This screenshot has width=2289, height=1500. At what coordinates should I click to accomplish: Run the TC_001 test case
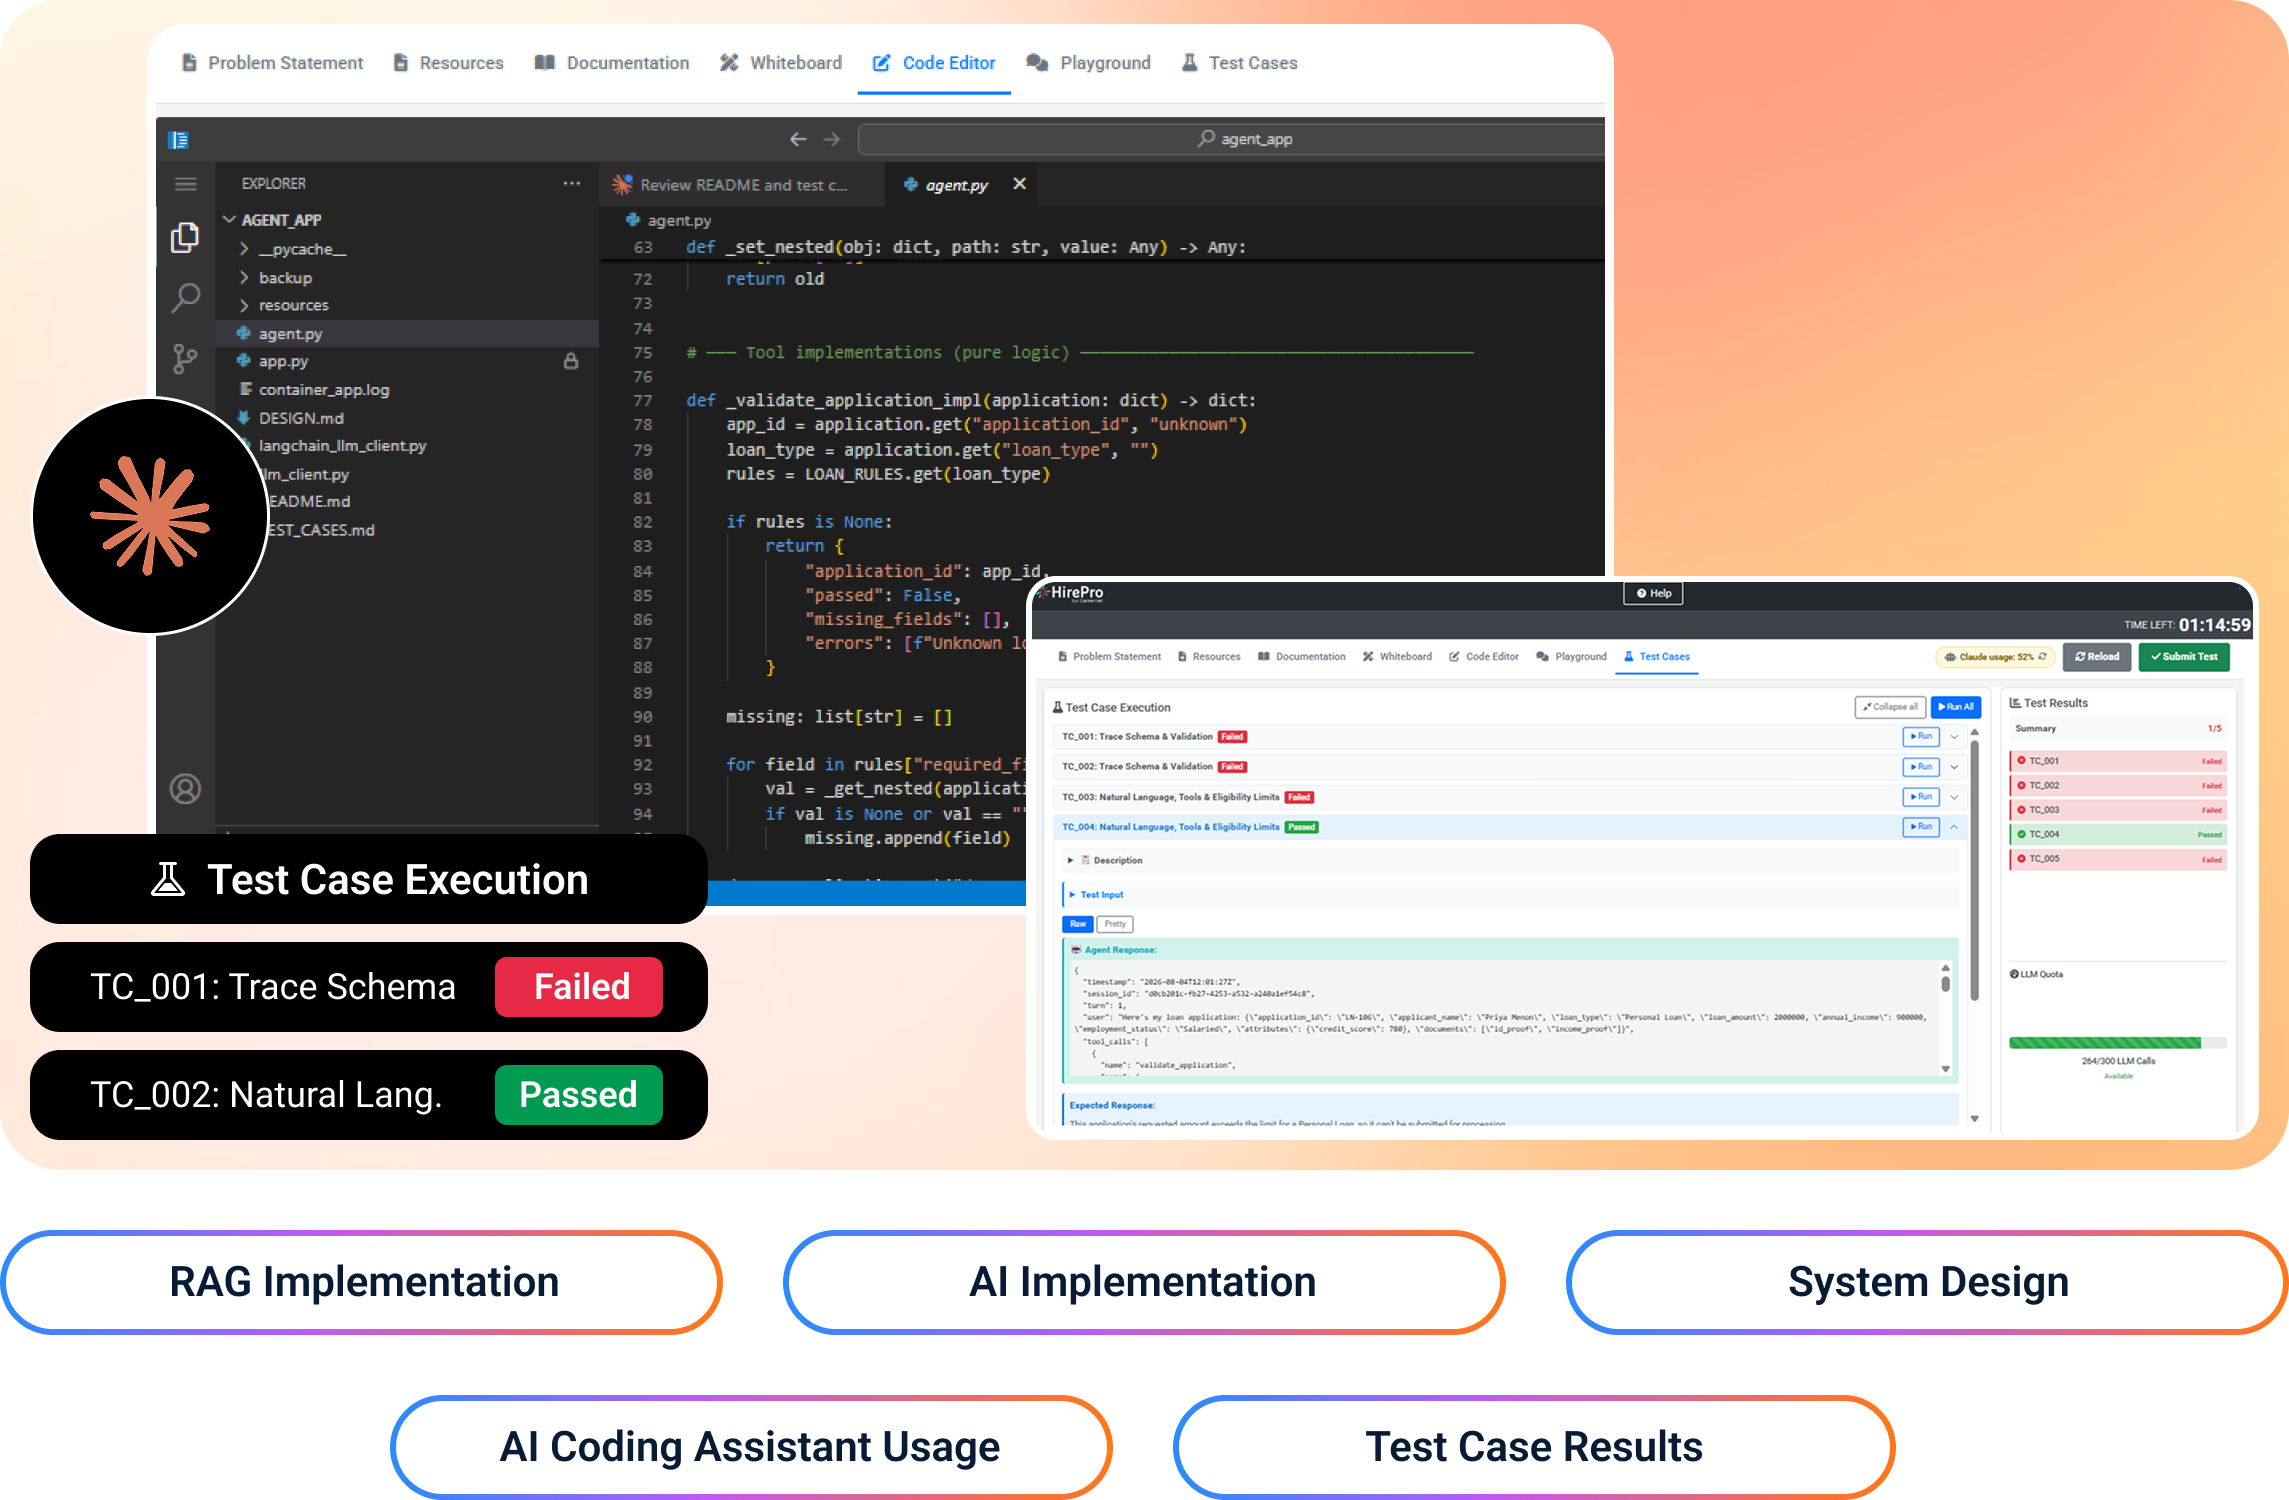tap(1920, 737)
